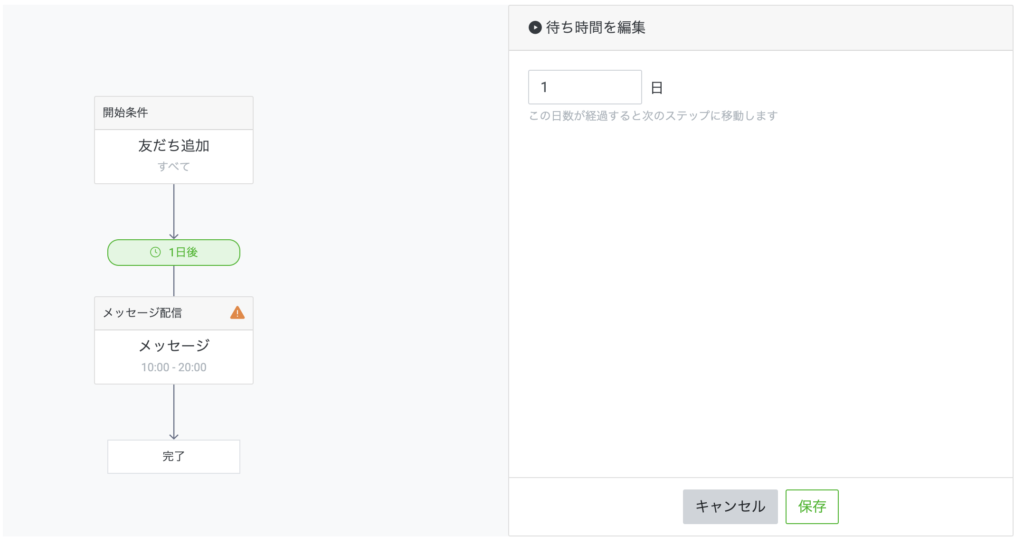Click the orange warning icon on メッセージ配信

(x=237, y=312)
